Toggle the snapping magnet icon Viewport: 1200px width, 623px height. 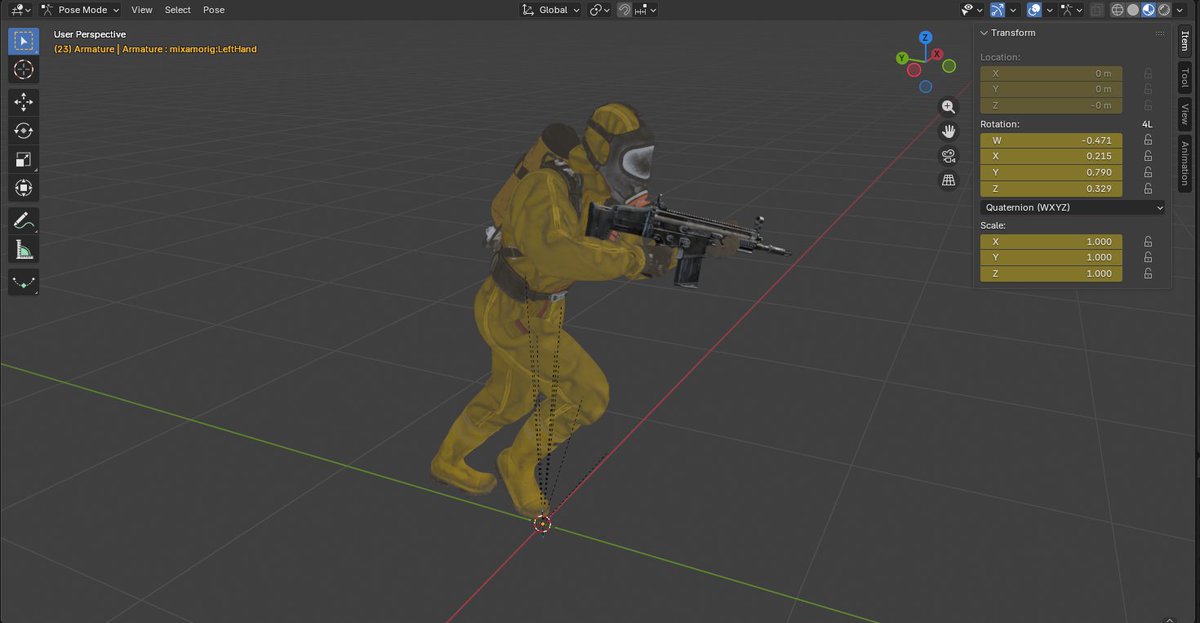(x=624, y=9)
